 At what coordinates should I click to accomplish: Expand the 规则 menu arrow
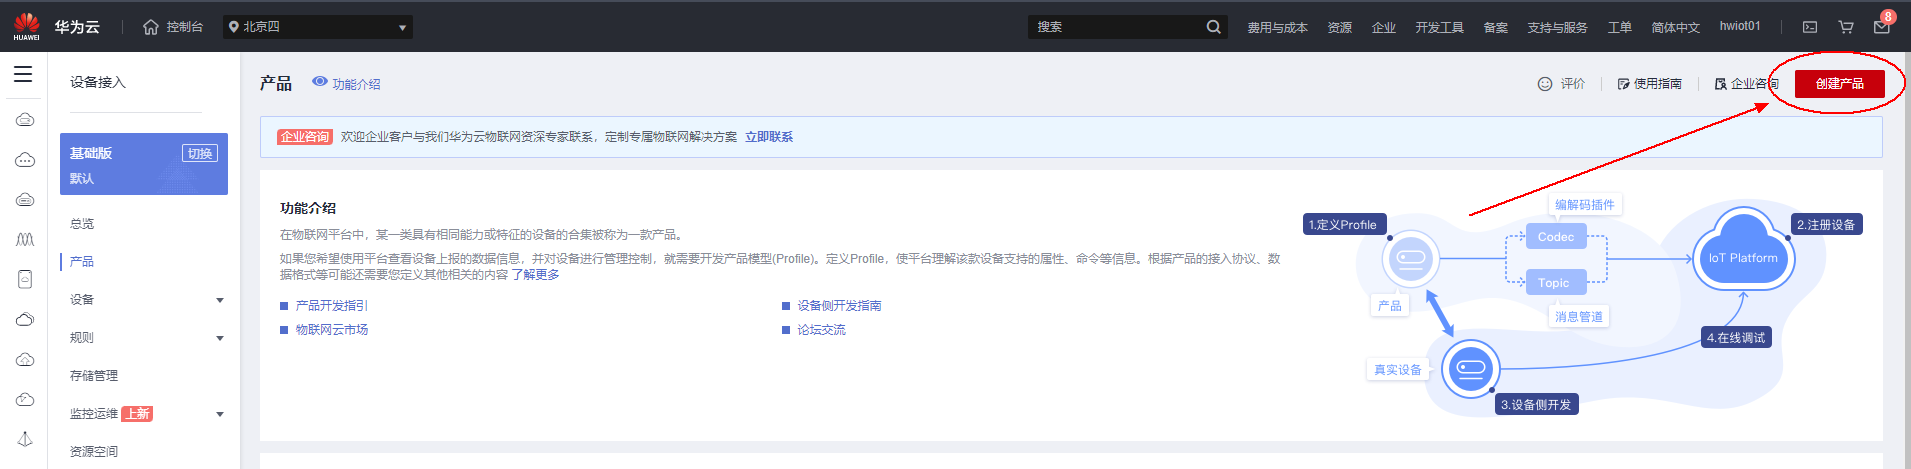(220, 338)
